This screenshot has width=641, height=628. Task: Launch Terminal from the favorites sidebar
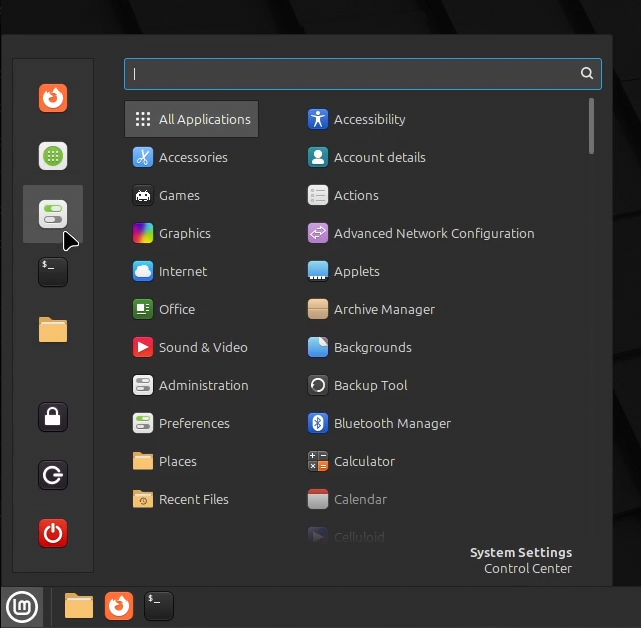tap(53, 272)
